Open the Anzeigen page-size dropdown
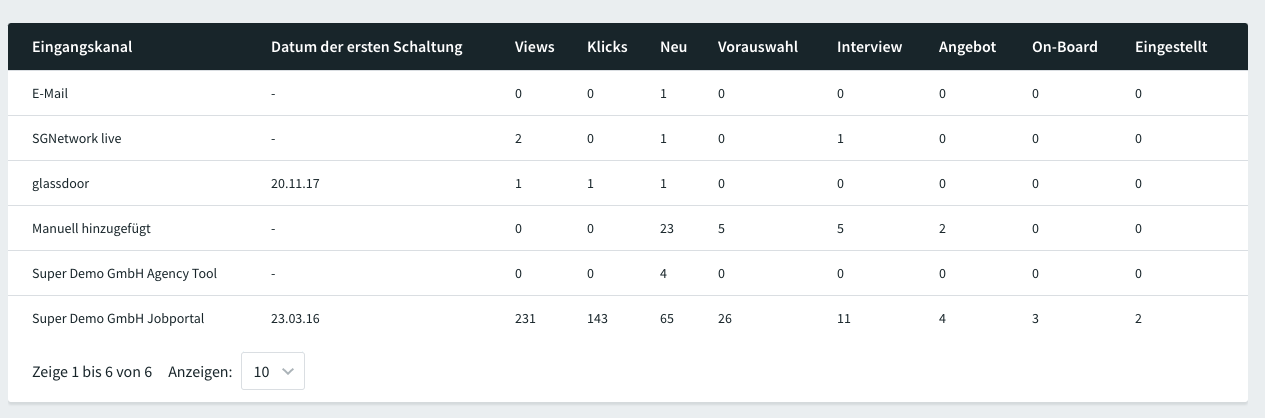Viewport: 1265px width, 418px height. click(x=273, y=371)
